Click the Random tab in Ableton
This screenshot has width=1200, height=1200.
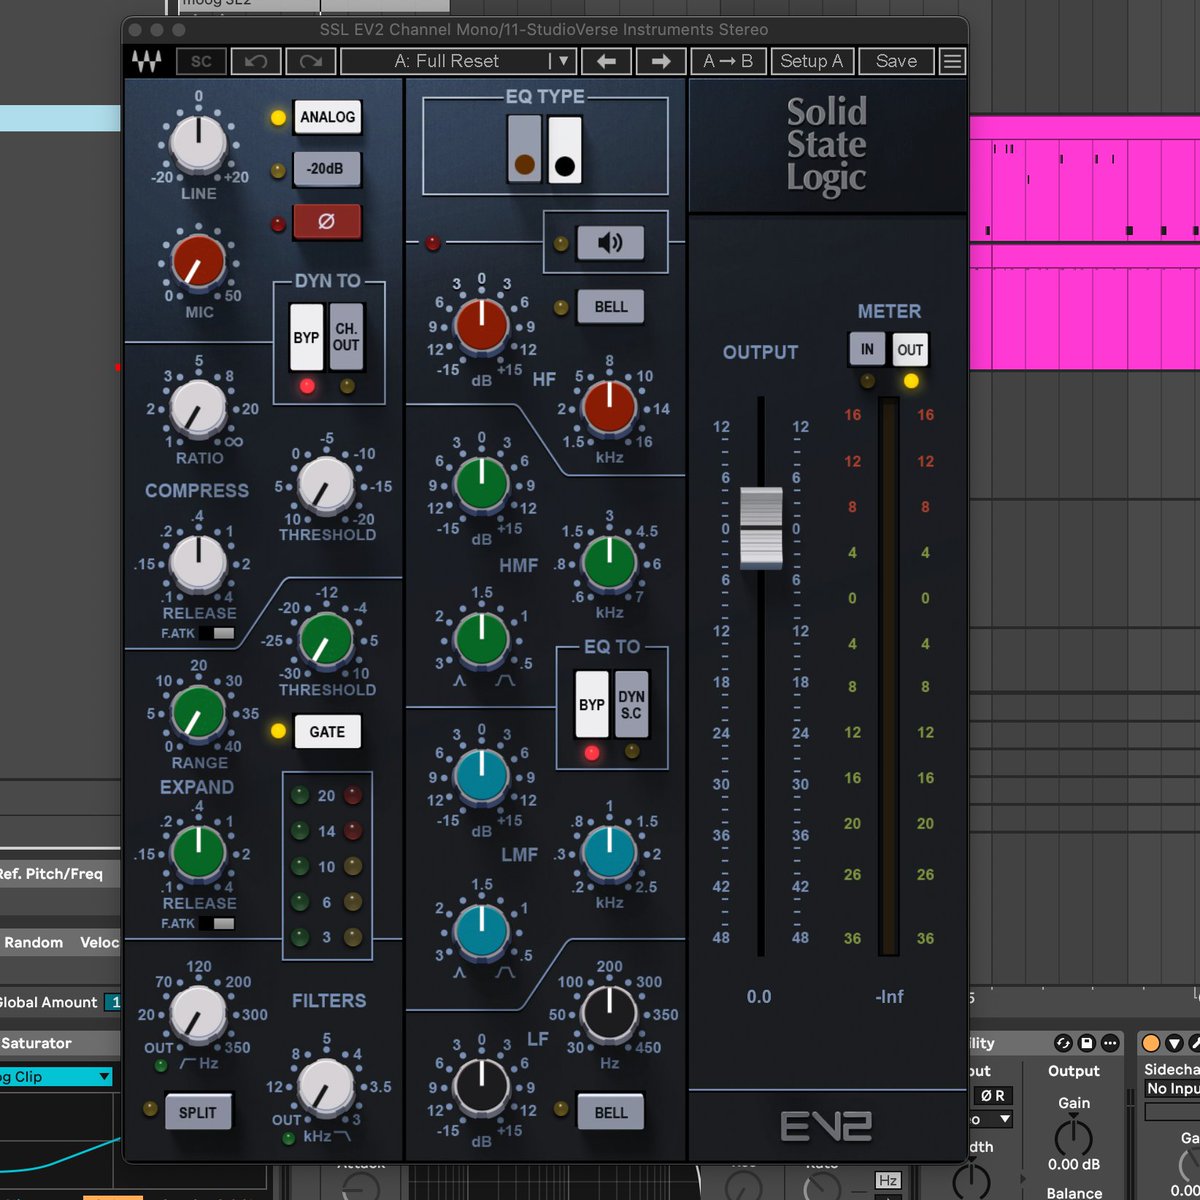pyautogui.click(x=33, y=942)
